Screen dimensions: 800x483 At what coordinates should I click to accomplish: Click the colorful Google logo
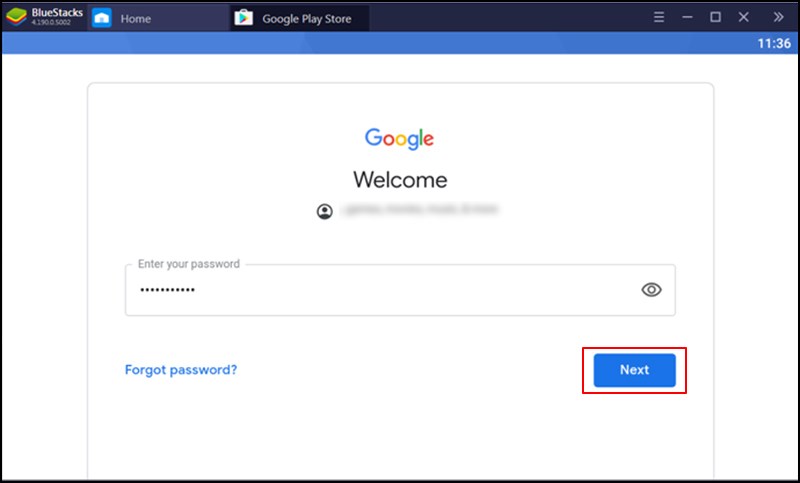(x=399, y=139)
